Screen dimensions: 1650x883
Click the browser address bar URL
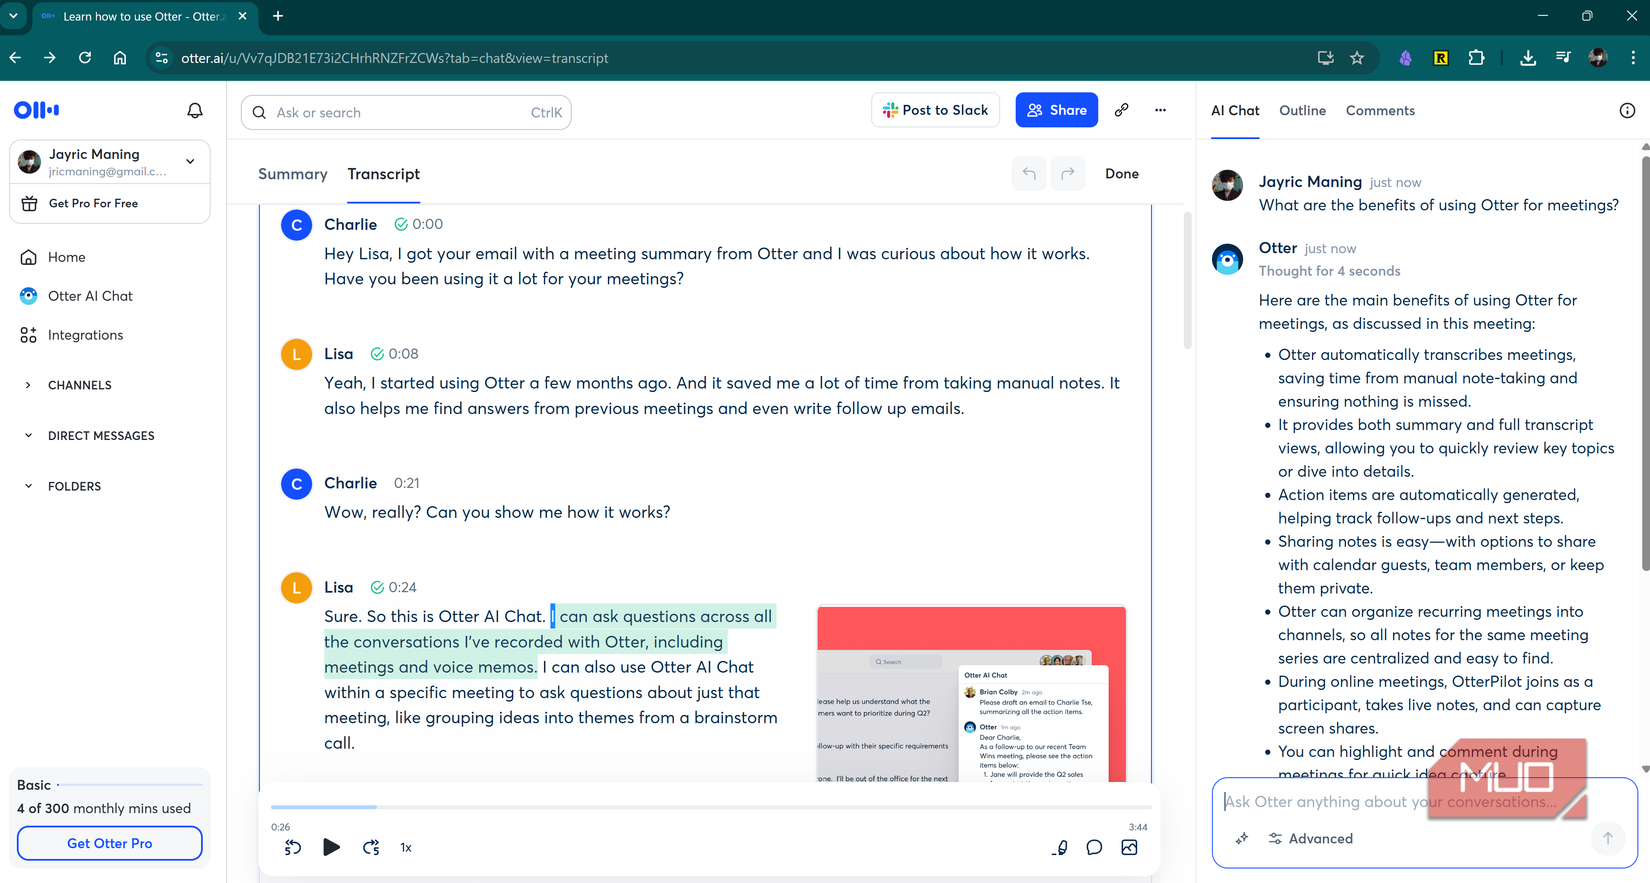394,58
